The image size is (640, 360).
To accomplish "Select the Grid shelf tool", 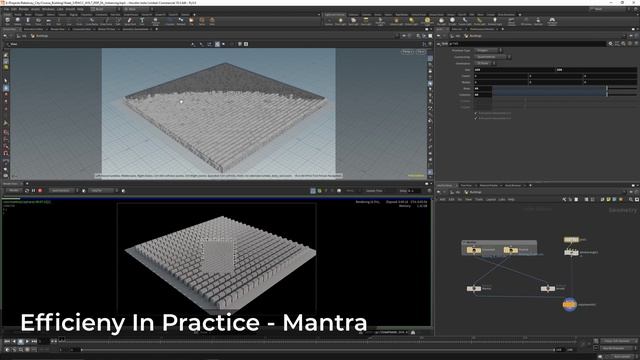I will point(48,21).
